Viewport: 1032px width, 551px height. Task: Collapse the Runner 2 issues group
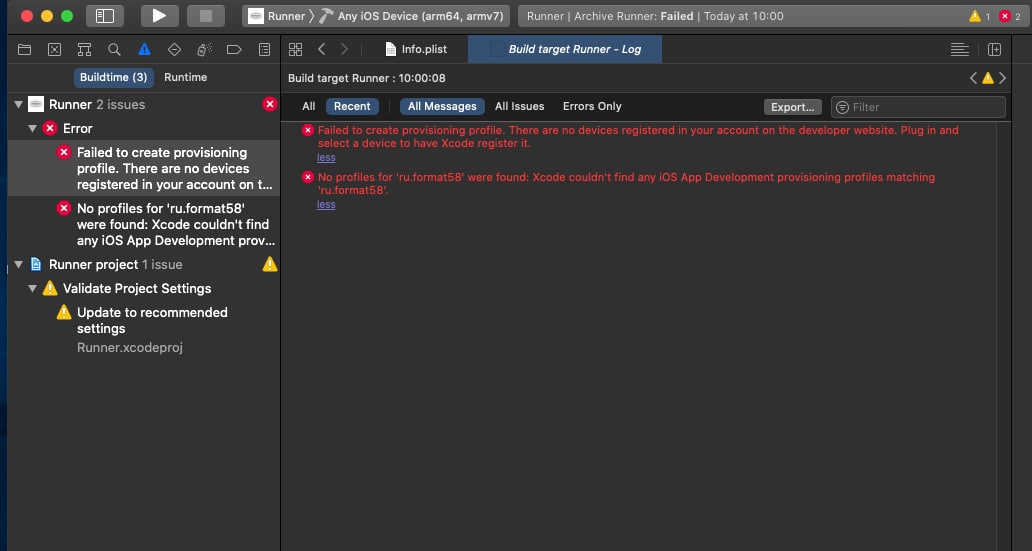point(18,105)
